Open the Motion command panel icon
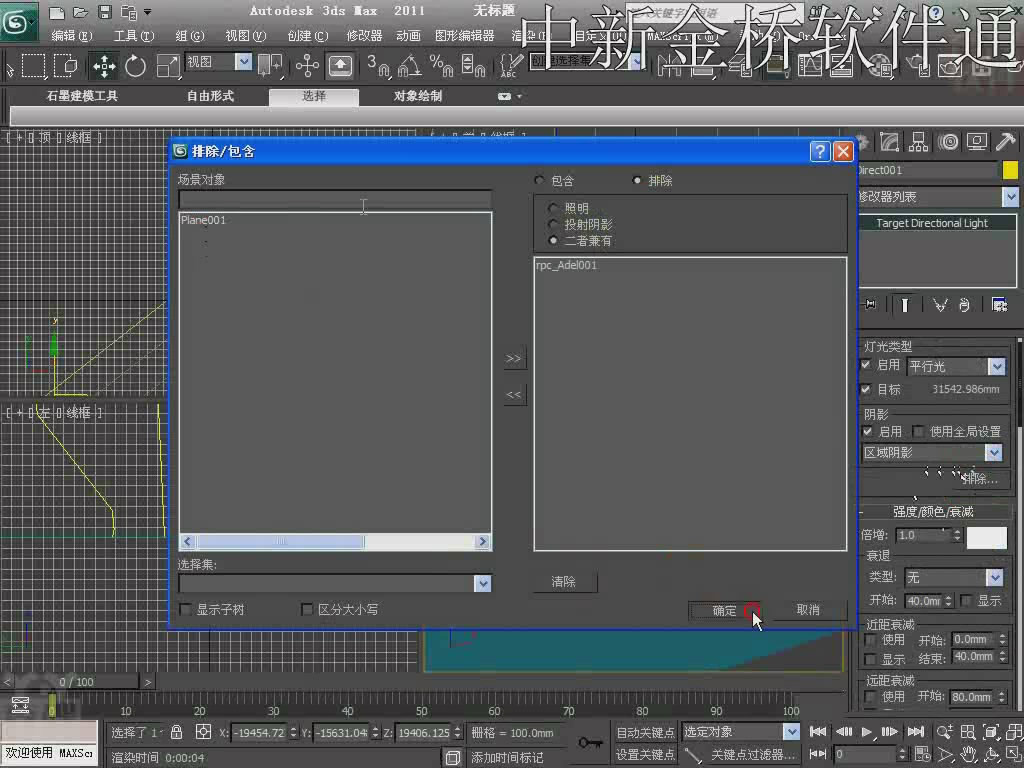 (948, 142)
